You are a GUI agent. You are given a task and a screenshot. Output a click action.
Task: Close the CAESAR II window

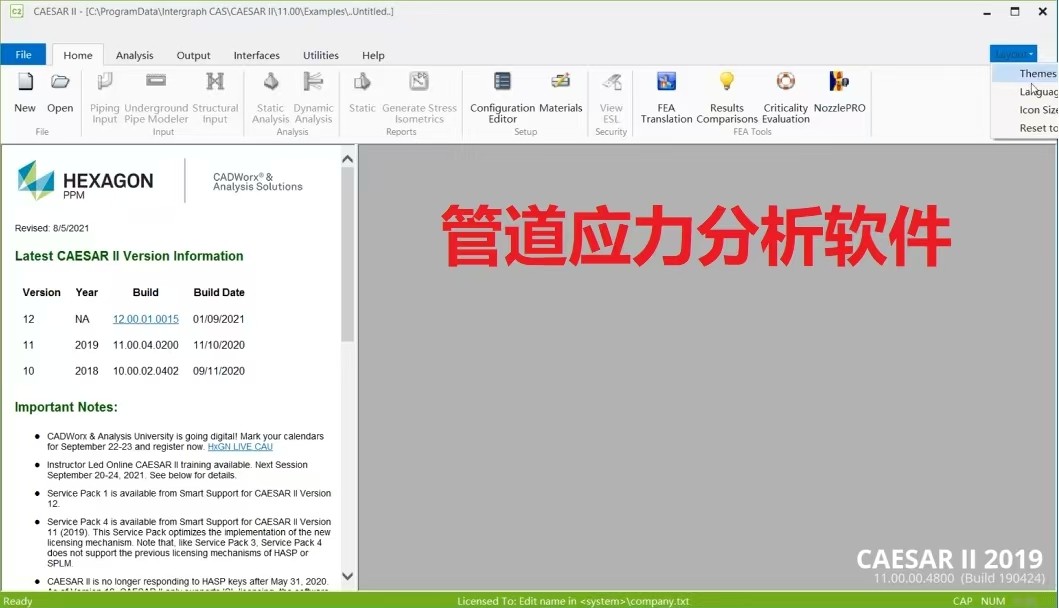[x=1043, y=11]
